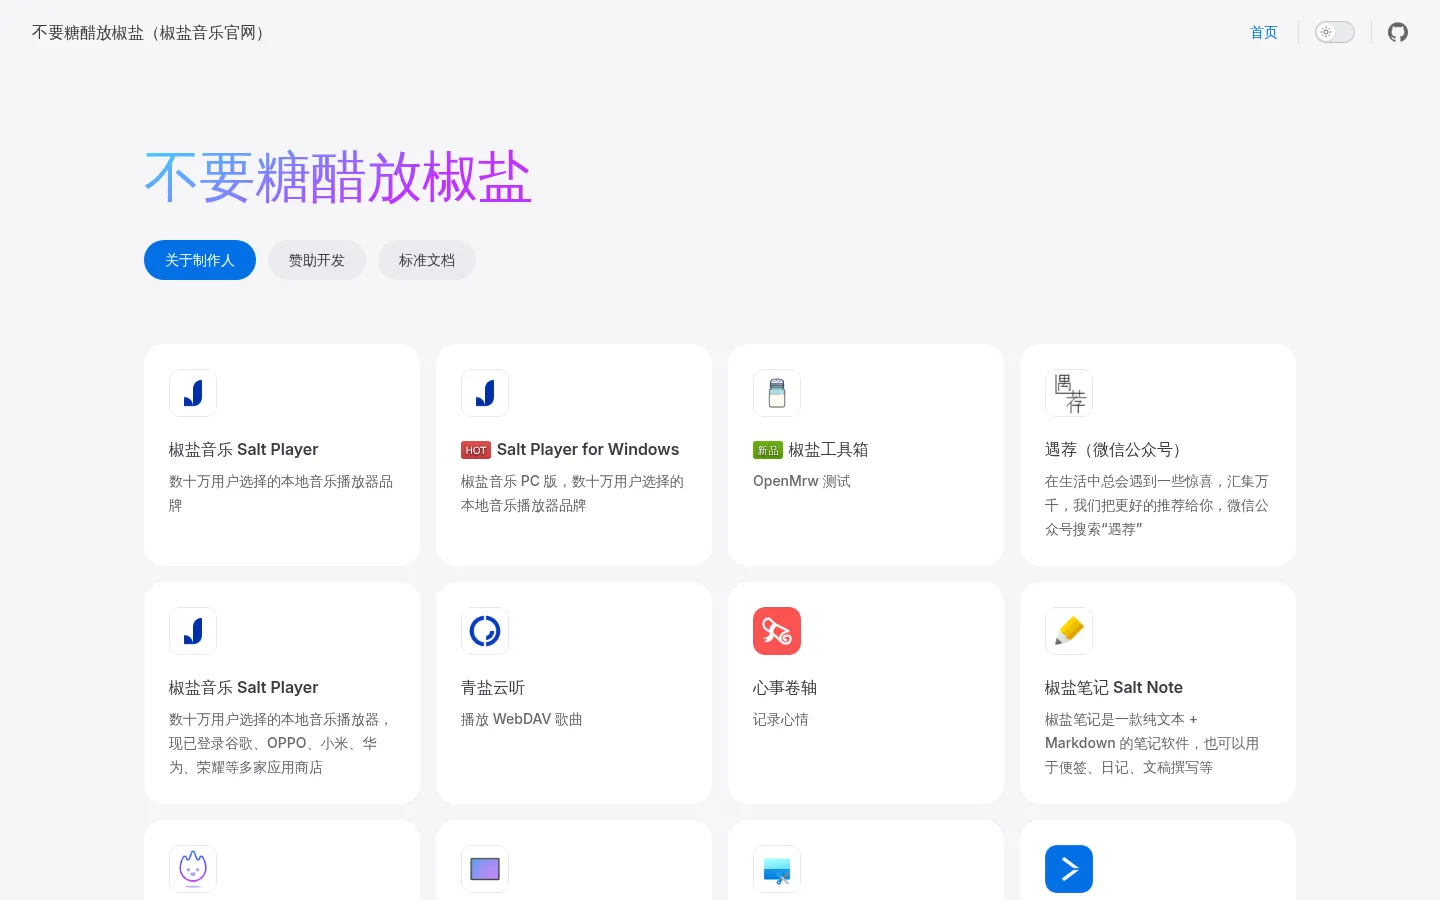1440x900 pixels.
Task: Click the text 记录心情
Action: (781, 719)
